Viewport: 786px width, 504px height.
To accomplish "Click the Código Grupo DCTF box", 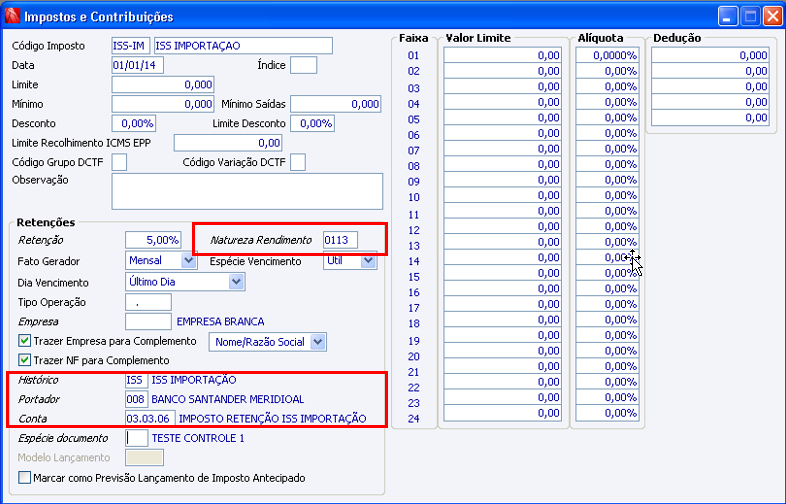I will tap(119, 162).
